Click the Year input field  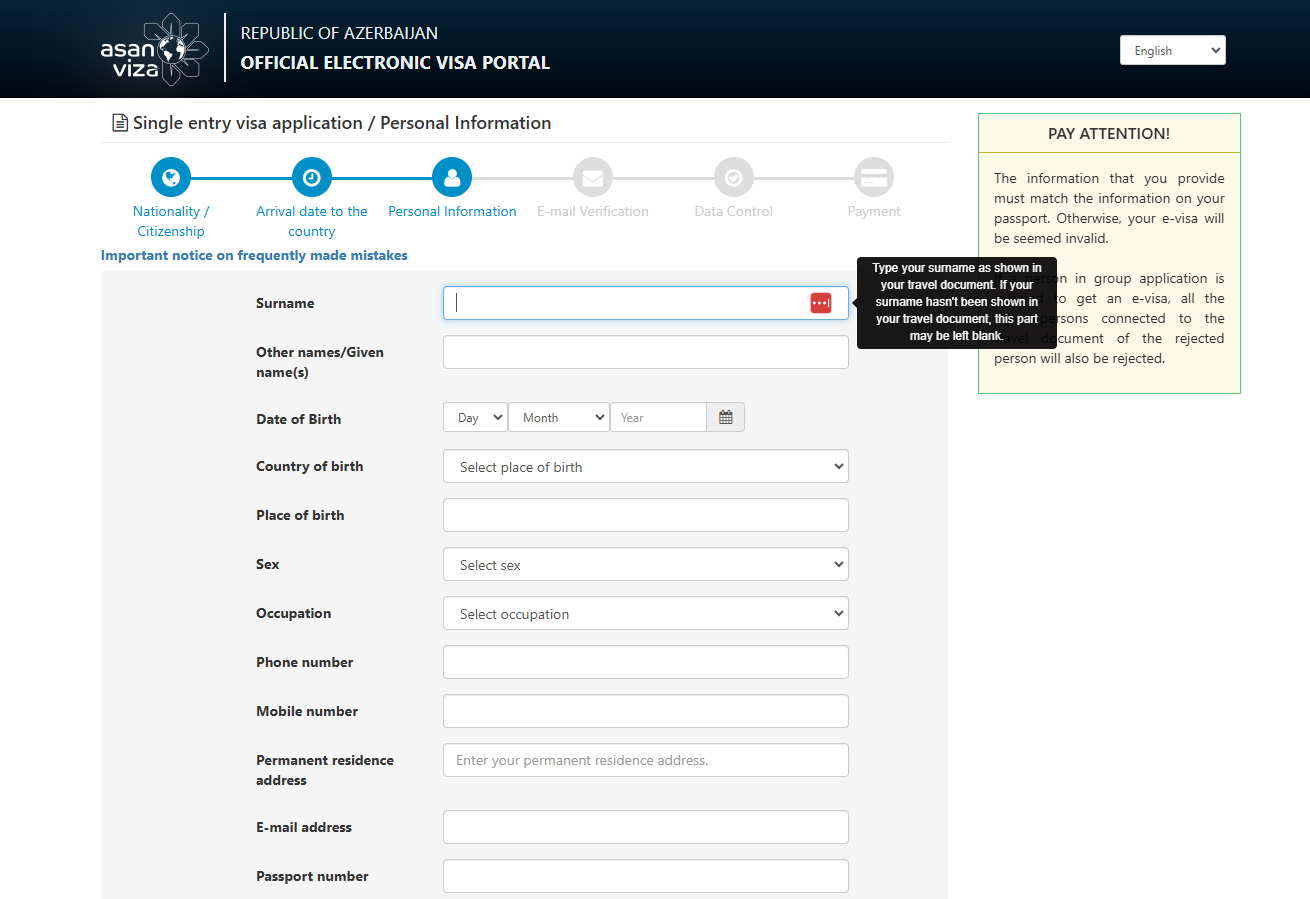click(658, 417)
